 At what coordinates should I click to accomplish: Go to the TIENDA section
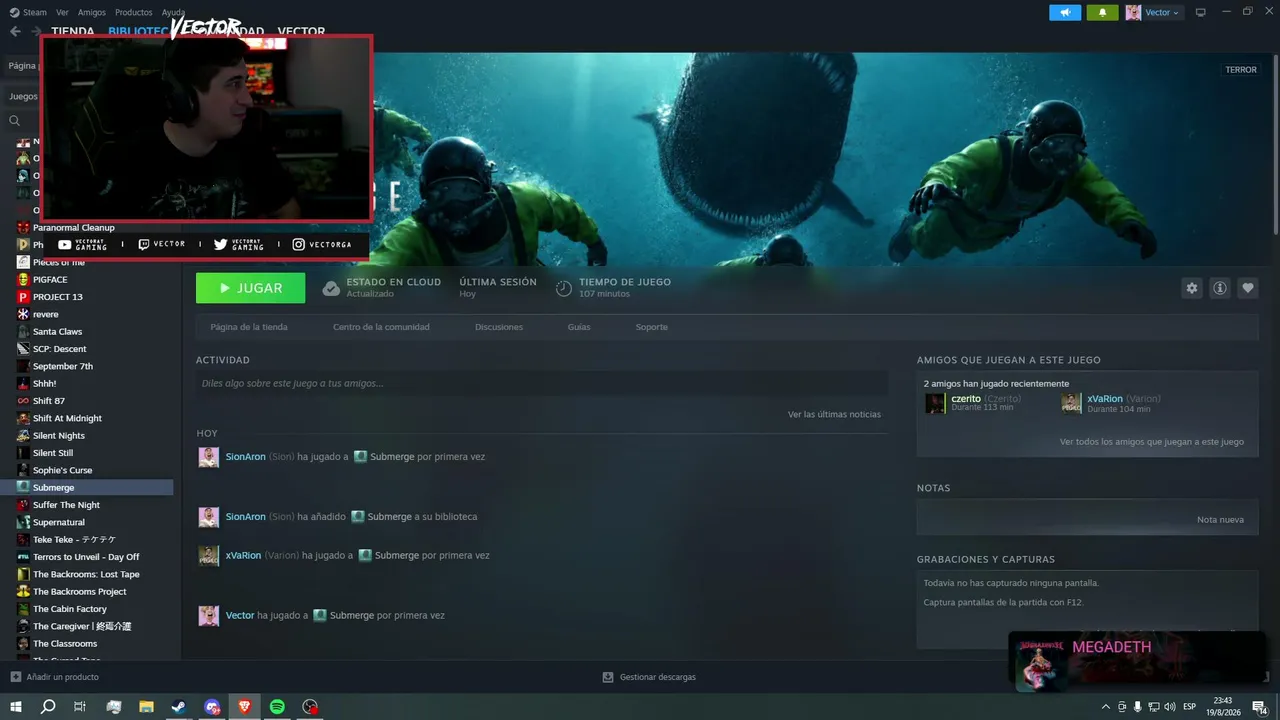(x=73, y=31)
